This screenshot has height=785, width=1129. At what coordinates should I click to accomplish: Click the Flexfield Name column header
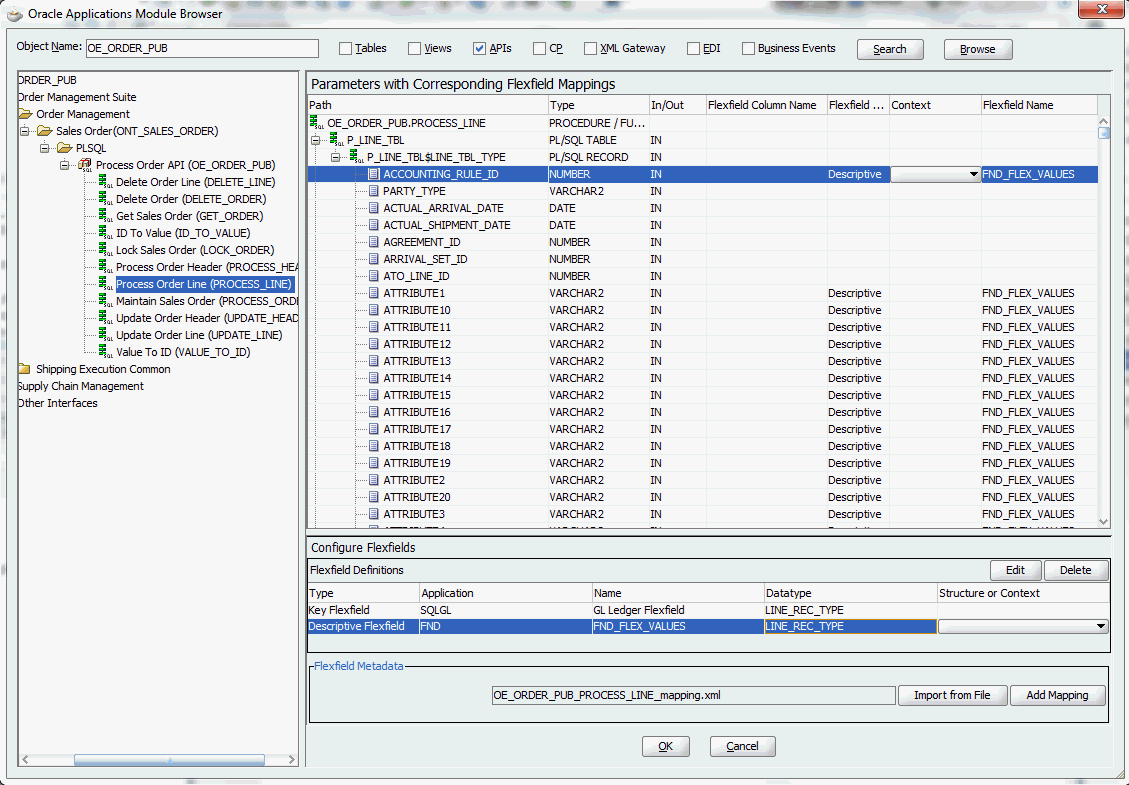1039,105
